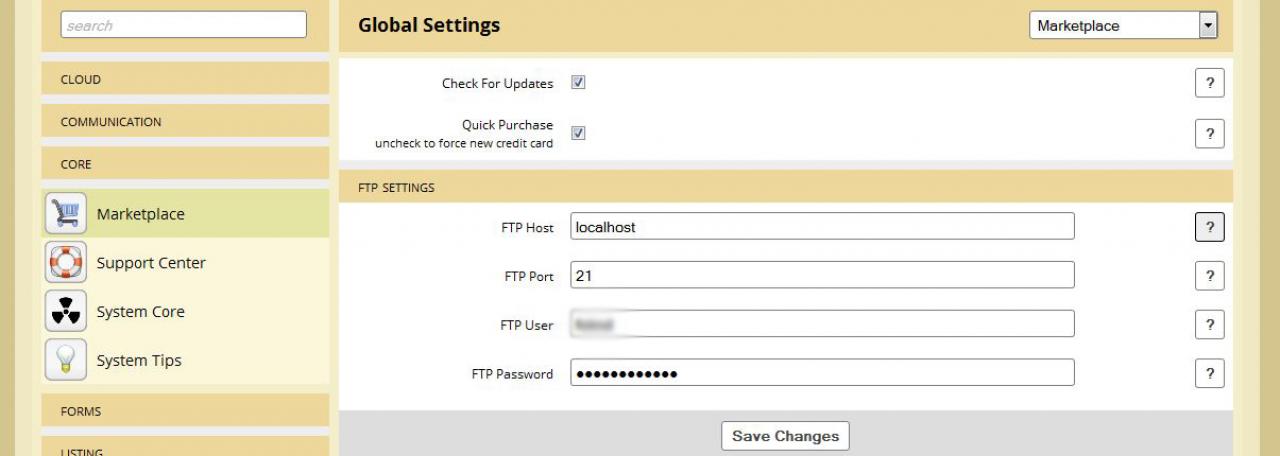Click into the FTP Port field
The width and height of the screenshot is (1280, 456).
822,275
